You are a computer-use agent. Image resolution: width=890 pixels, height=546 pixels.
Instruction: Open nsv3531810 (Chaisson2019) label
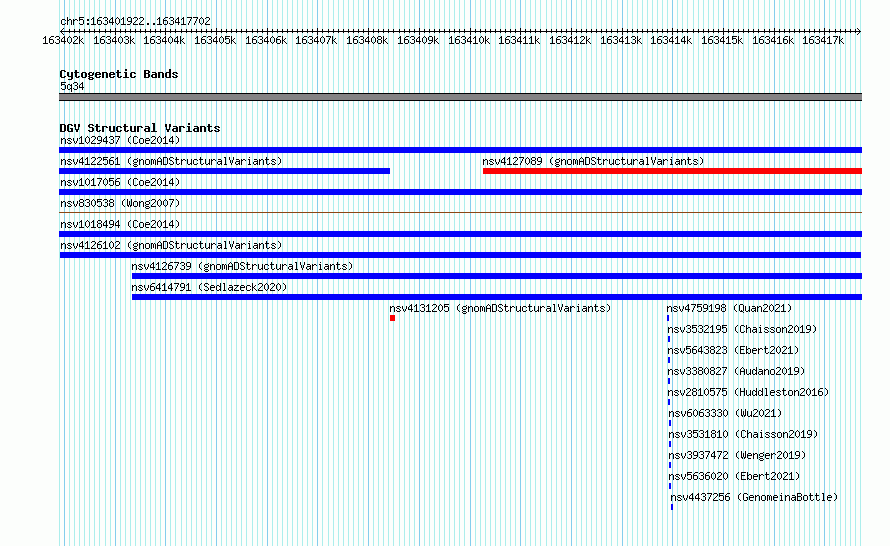[743, 434]
